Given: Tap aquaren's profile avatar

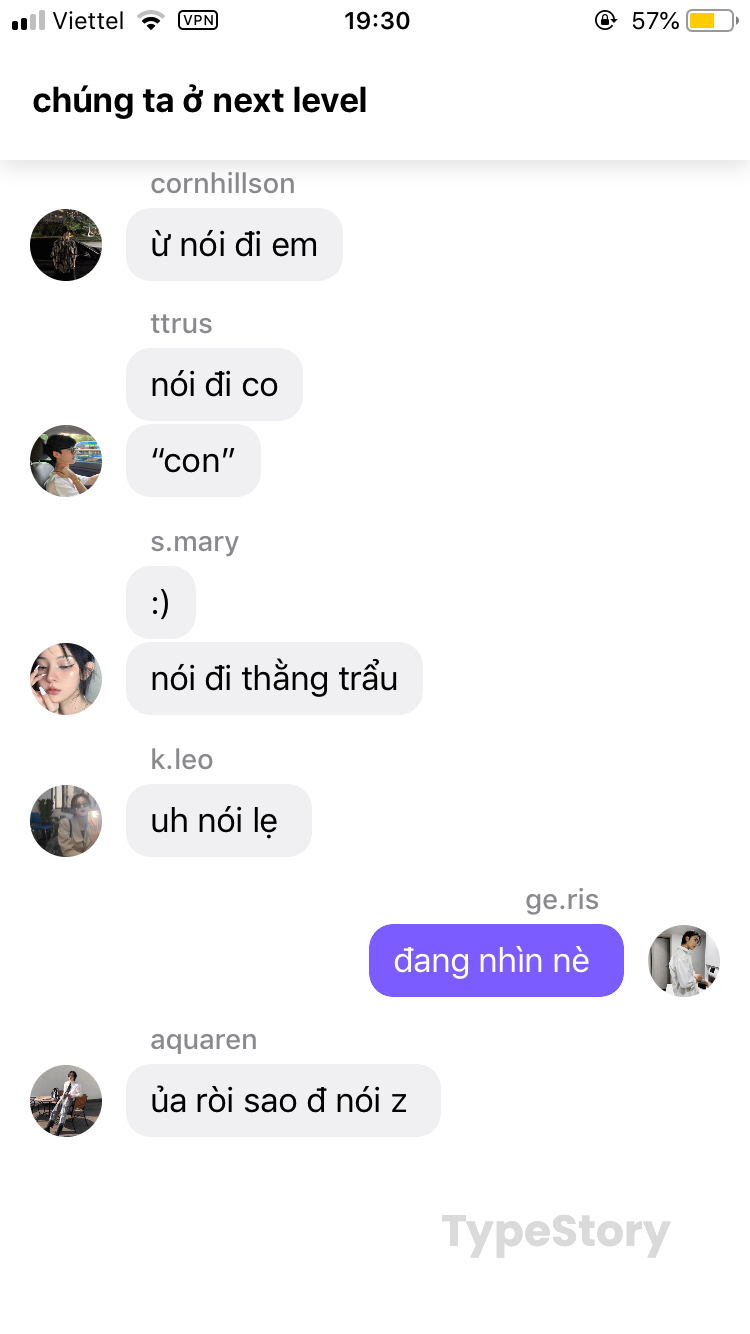Looking at the screenshot, I should (66, 1101).
